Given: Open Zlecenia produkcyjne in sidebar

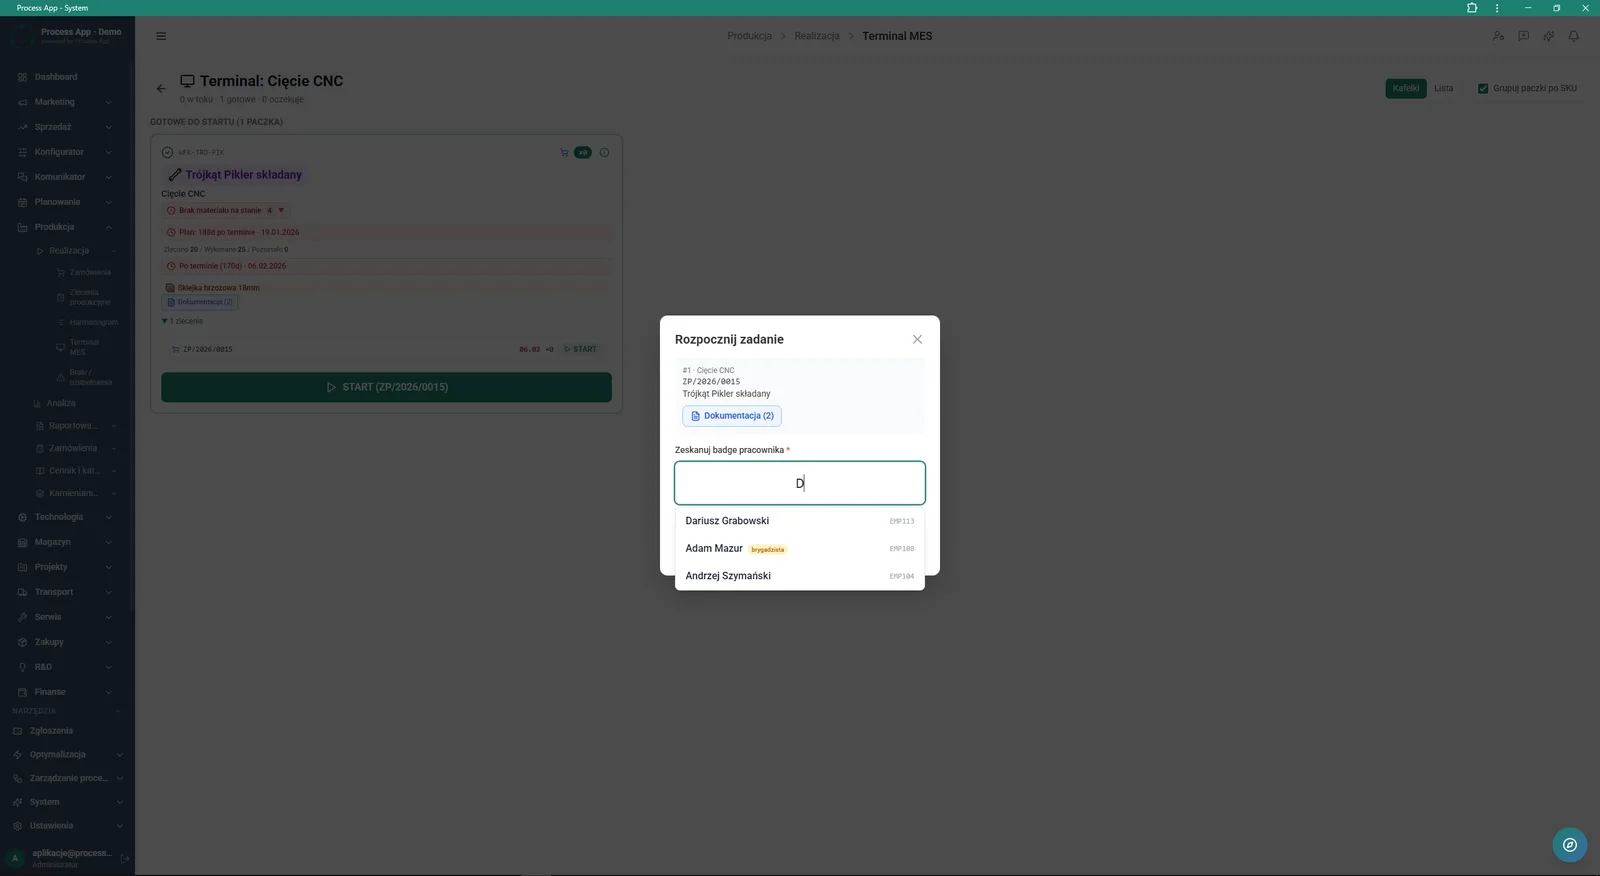Looking at the screenshot, I should [x=90, y=297].
